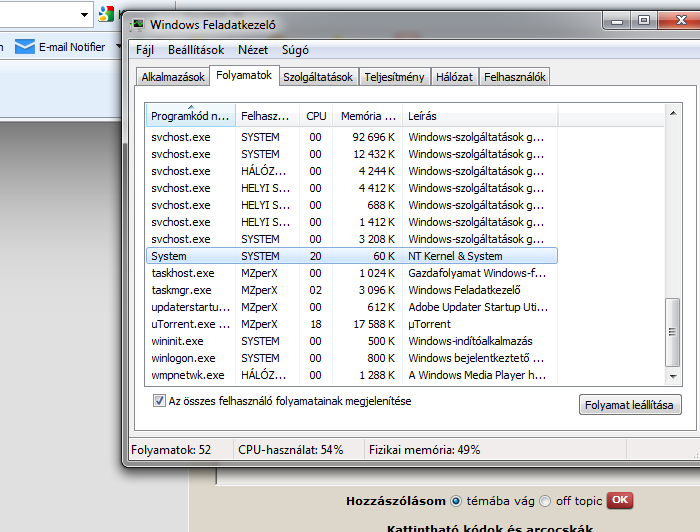Image resolution: width=700 pixels, height=532 pixels.
Task: Select the uTorrent.exe process row
Action: tap(352, 324)
